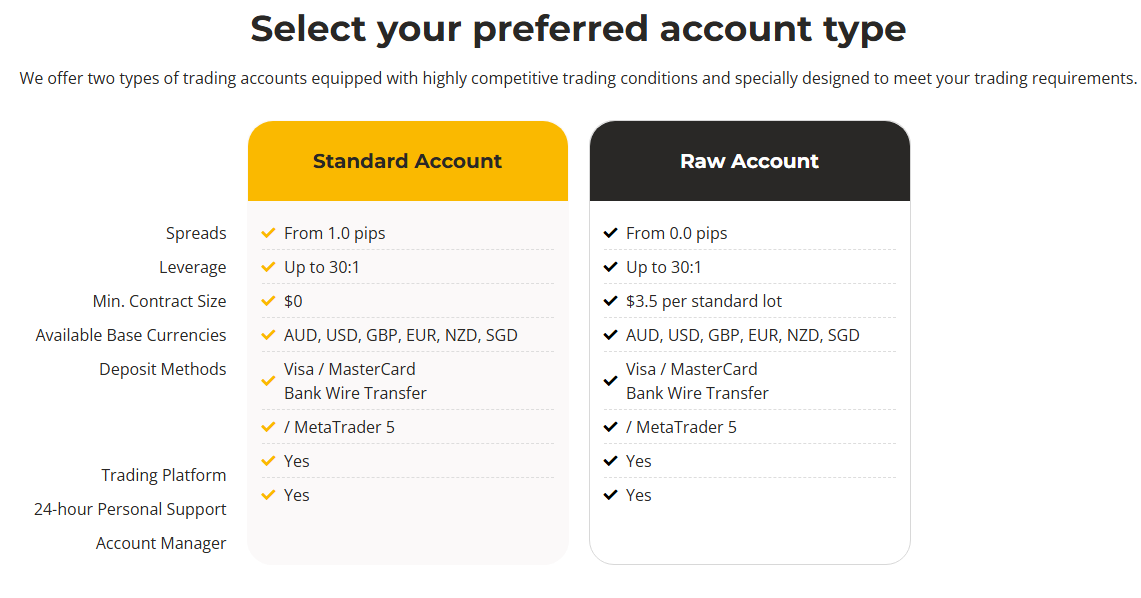Click the Leverage row label
The image size is (1141, 598).
click(x=193, y=268)
